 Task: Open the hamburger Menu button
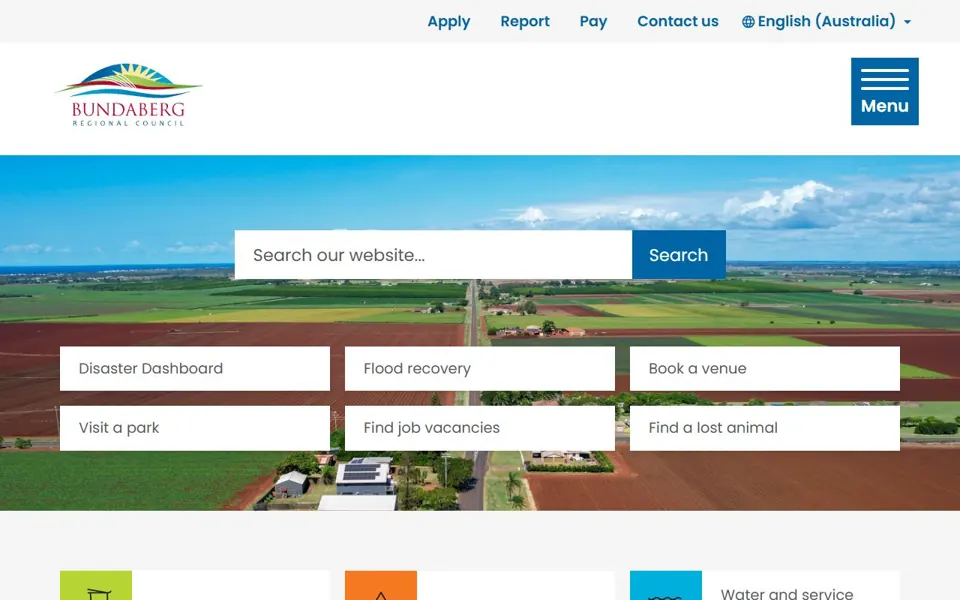coord(884,91)
